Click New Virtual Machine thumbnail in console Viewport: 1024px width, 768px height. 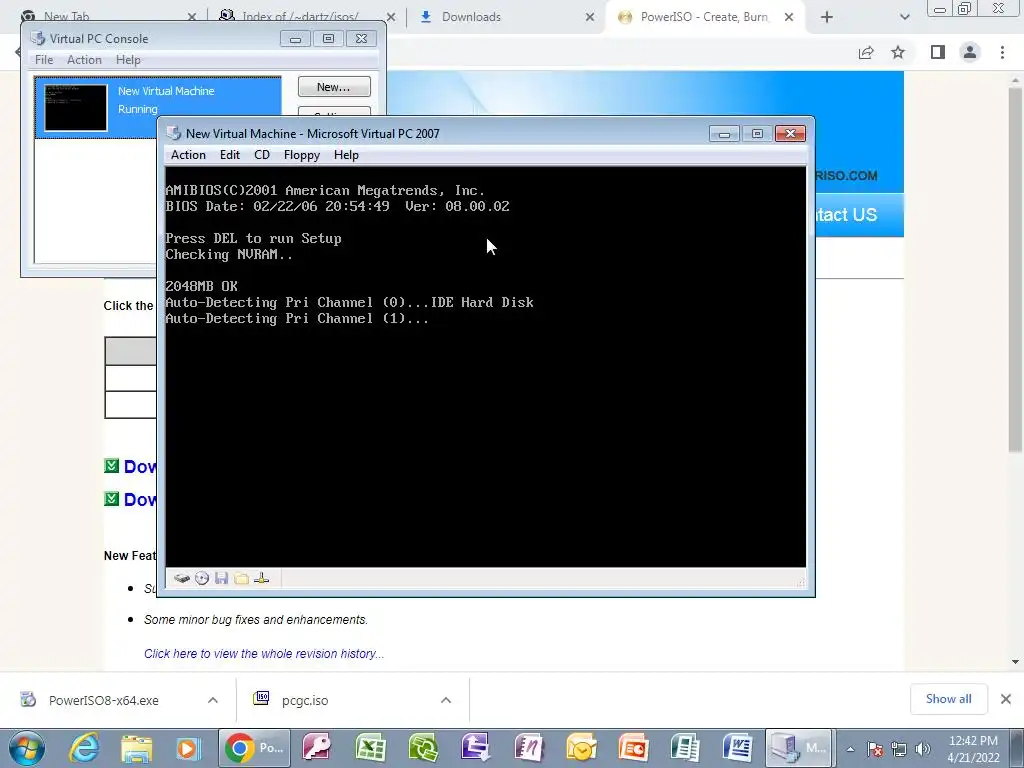coord(76,107)
